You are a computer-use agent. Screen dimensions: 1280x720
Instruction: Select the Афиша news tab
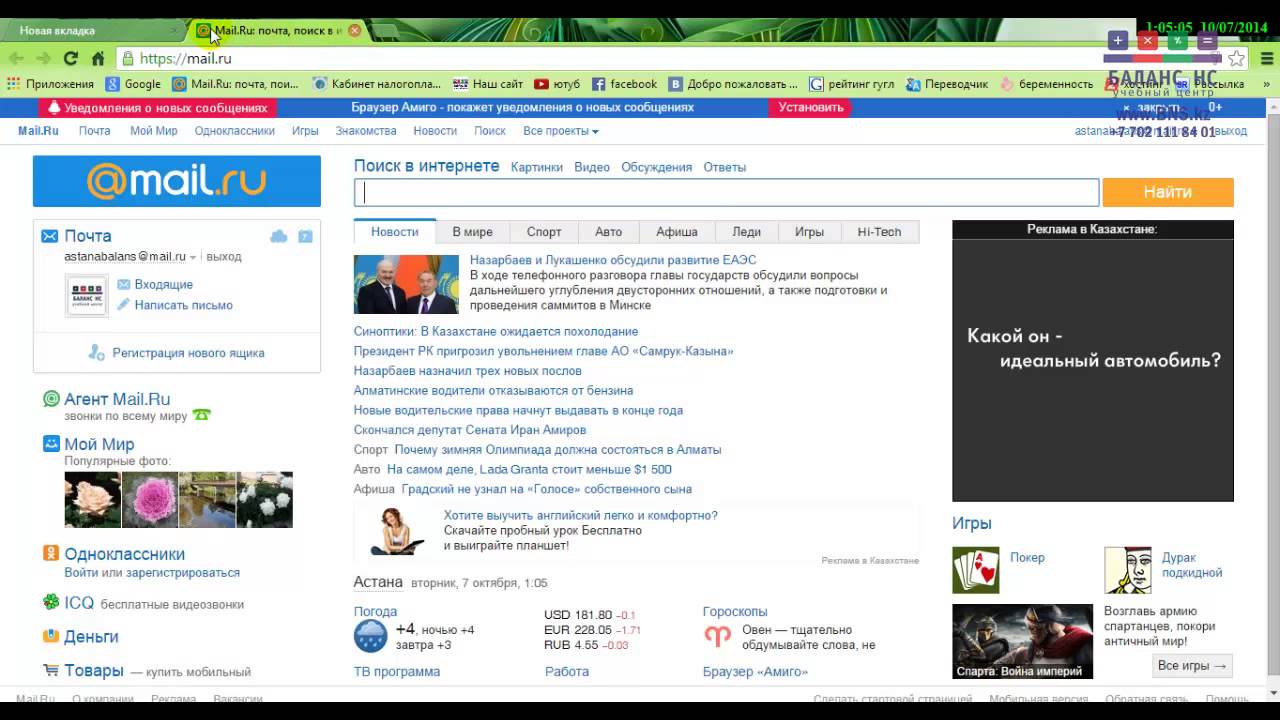[x=677, y=232]
